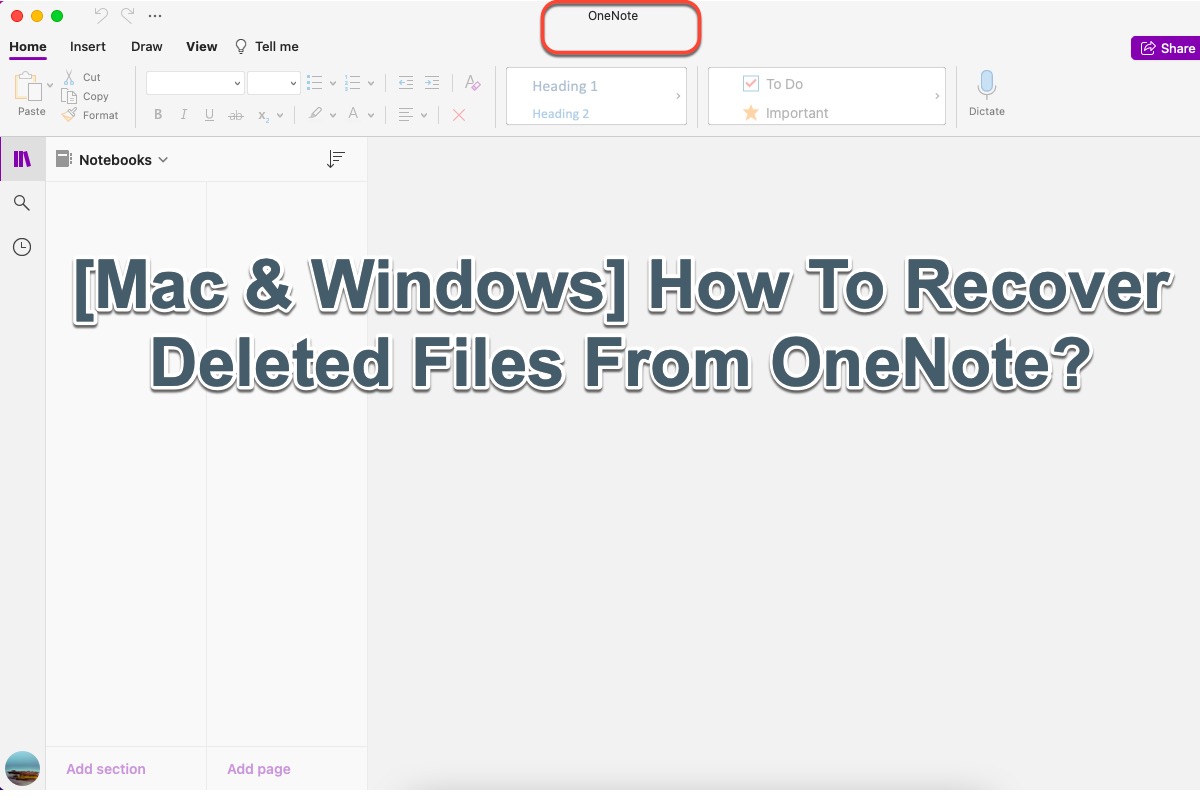Click the purple Share button

pyautogui.click(x=1166, y=48)
